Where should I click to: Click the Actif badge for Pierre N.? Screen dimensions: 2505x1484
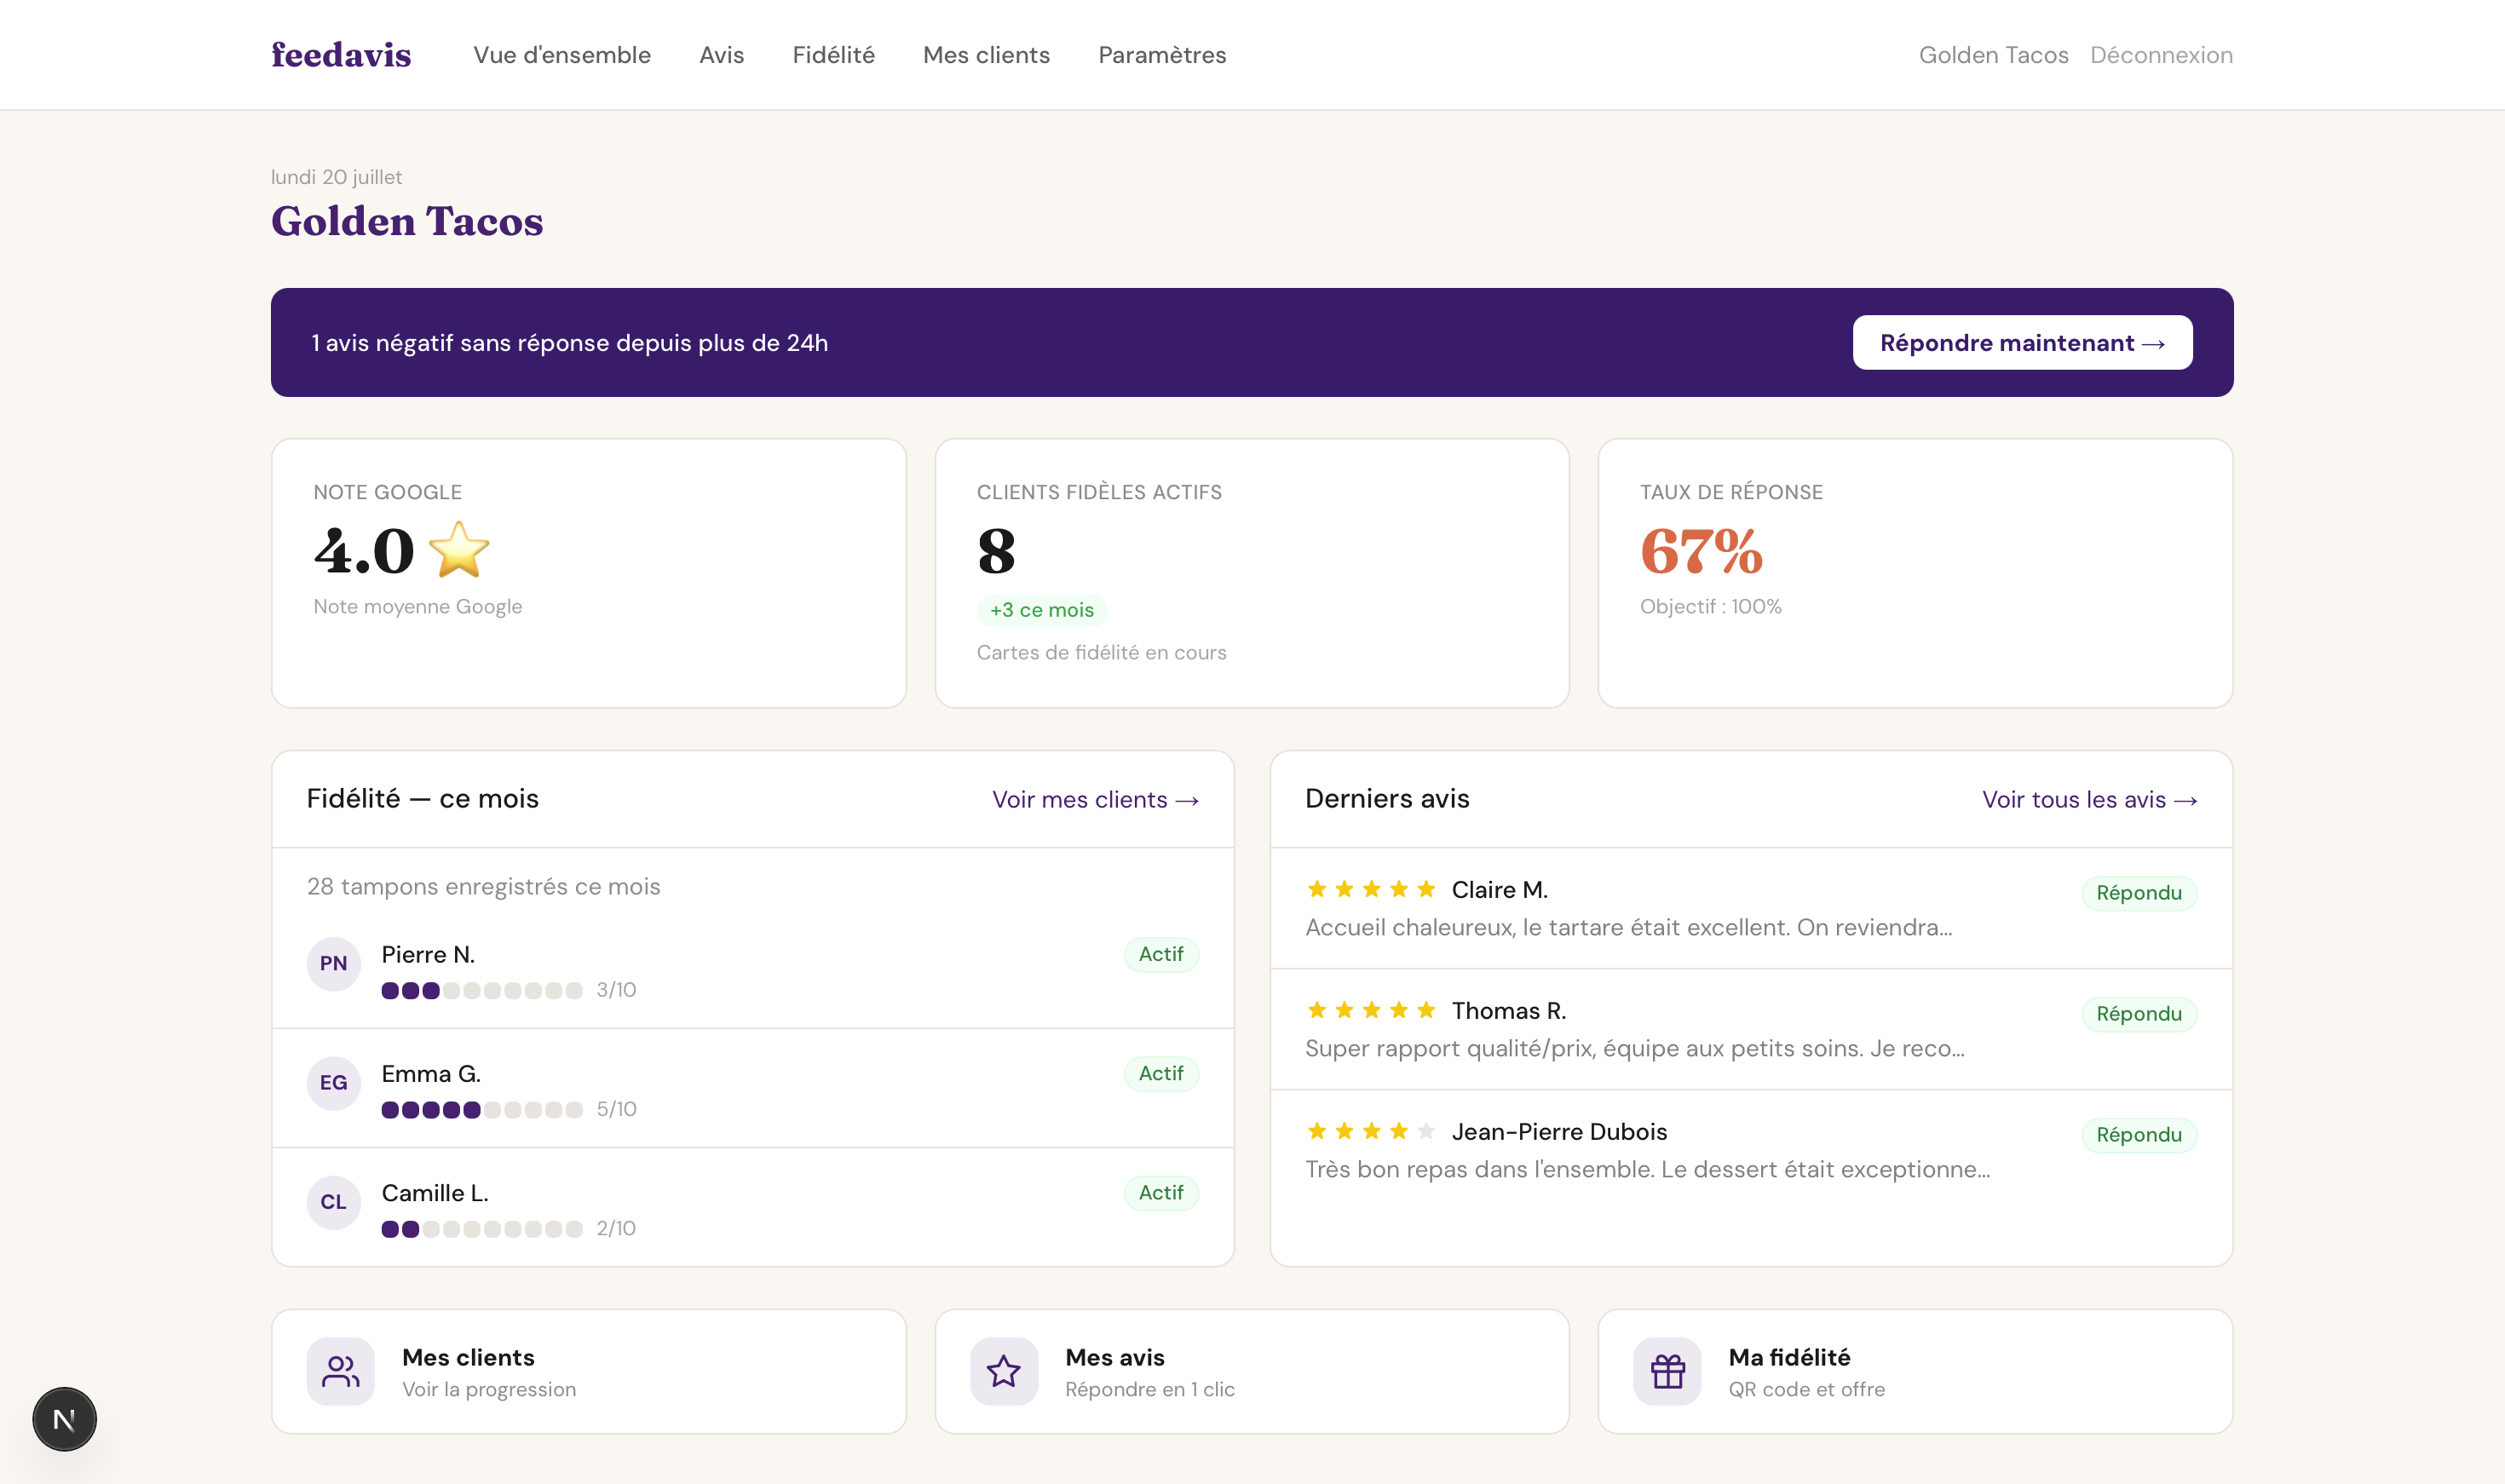pyautogui.click(x=1161, y=954)
